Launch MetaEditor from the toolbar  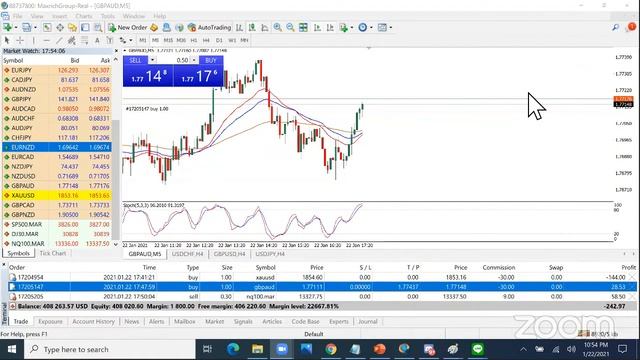pyautogui.click(x=154, y=27)
